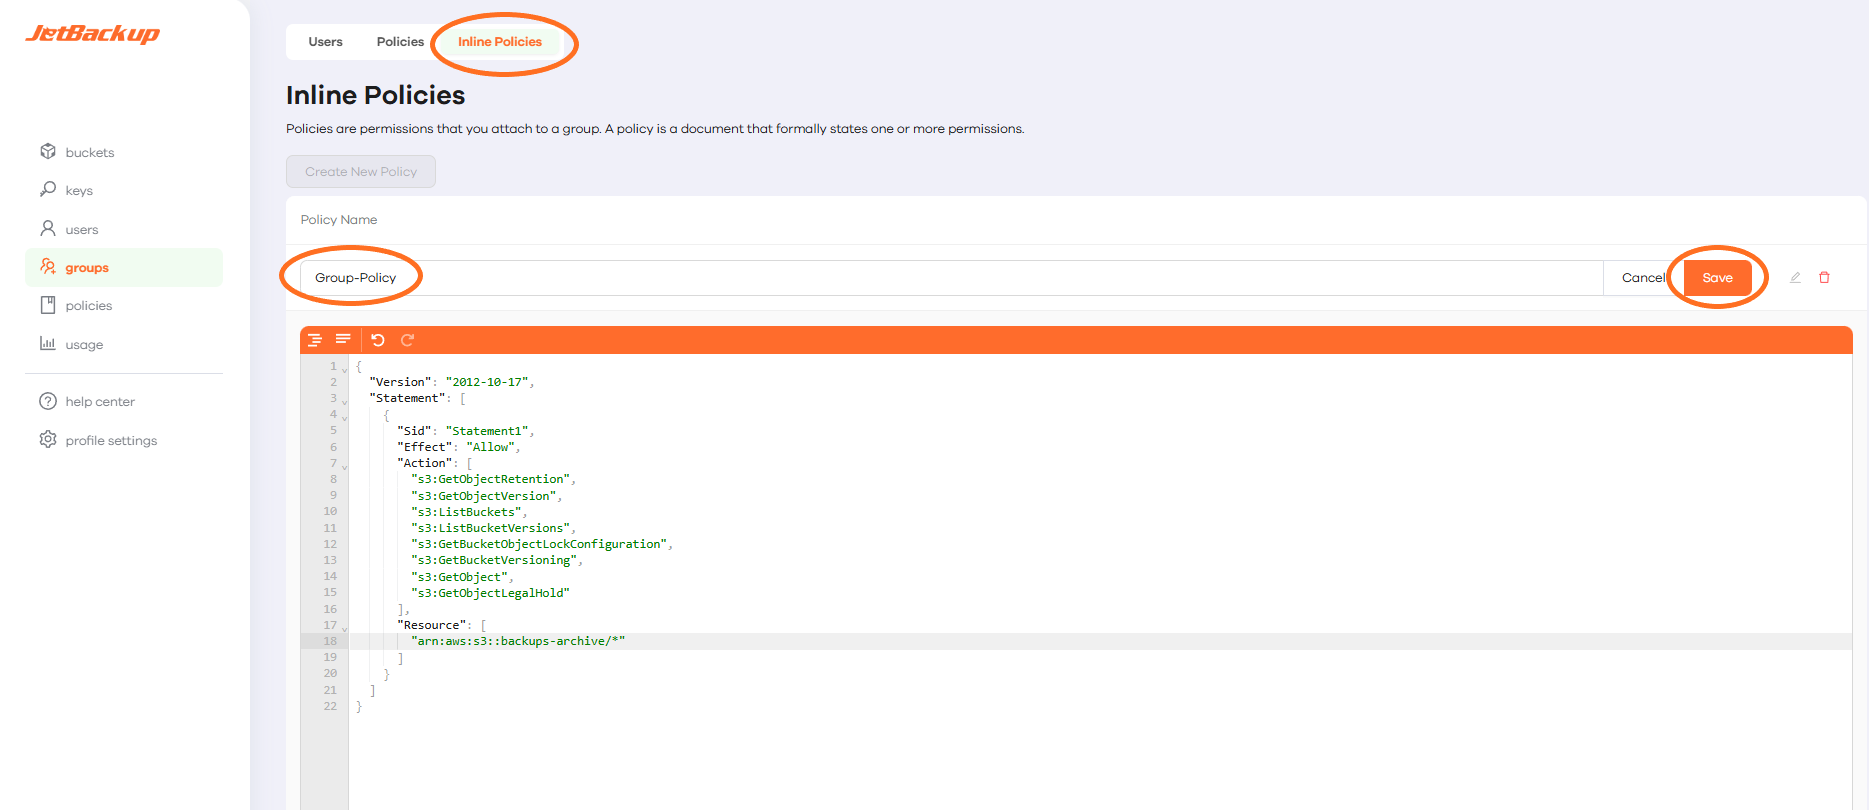Switch to the Policies tab
Screen dimensions: 1869x810
pos(400,42)
